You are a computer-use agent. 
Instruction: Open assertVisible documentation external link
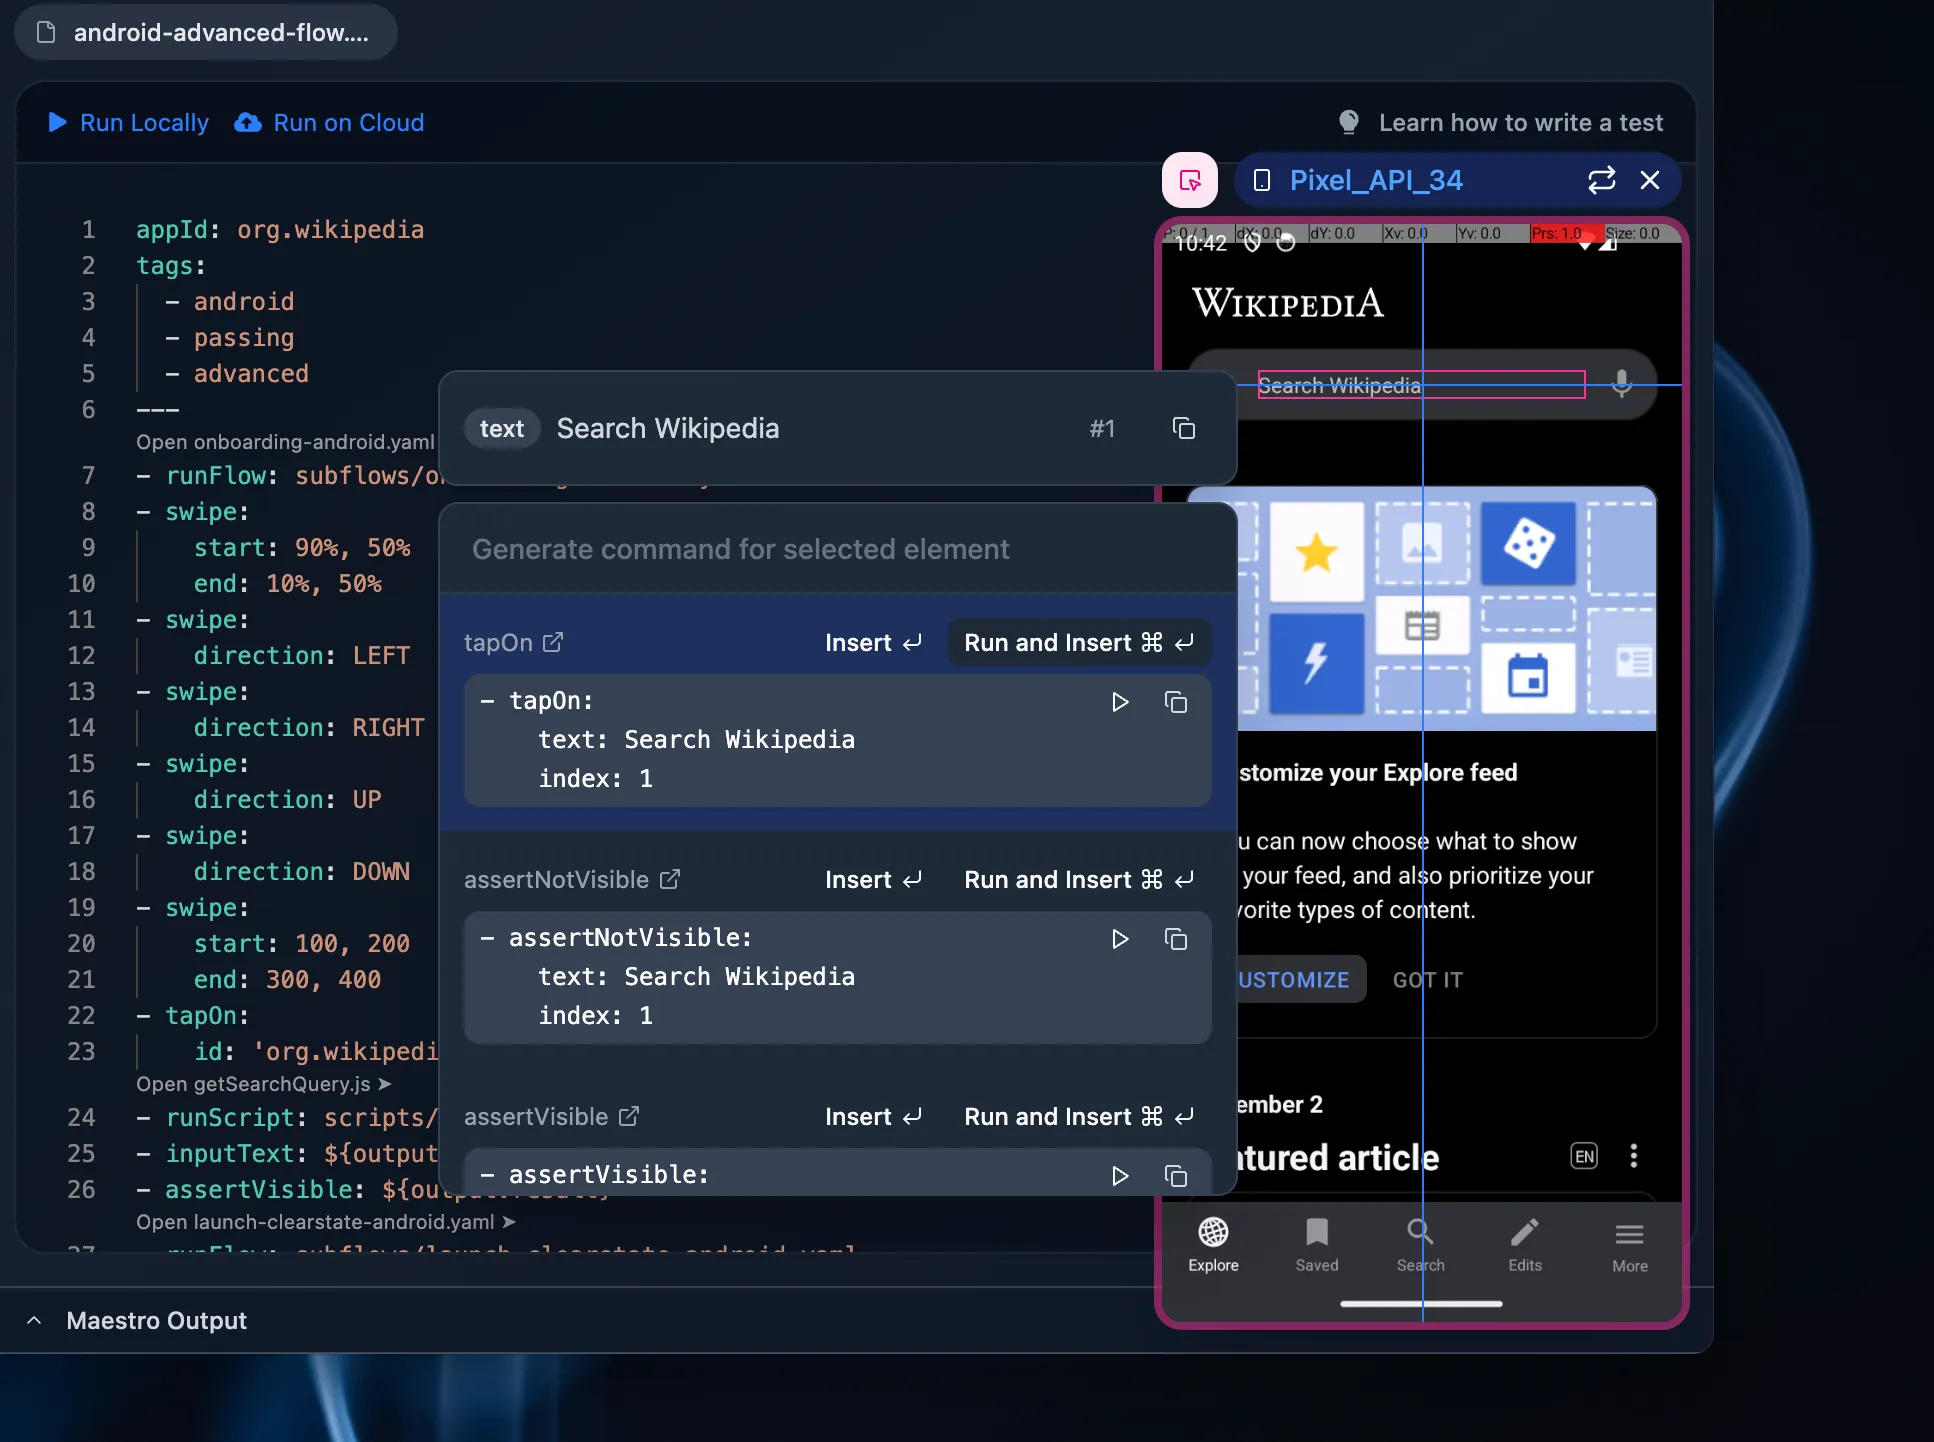click(x=629, y=1116)
